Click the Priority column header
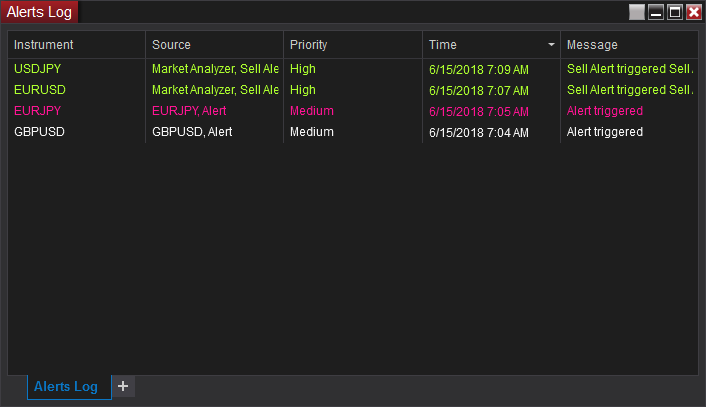This screenshot has height=416, width=706. (308, 45)
